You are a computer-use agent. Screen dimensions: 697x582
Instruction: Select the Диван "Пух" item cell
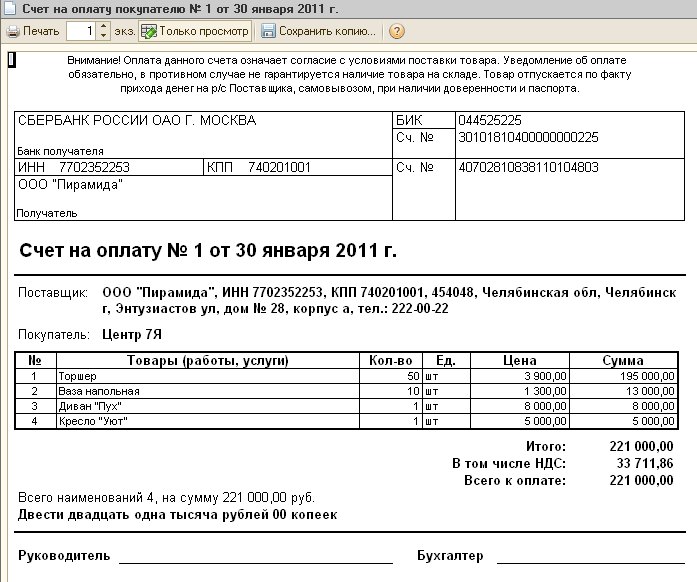click(x=208, y=406)
